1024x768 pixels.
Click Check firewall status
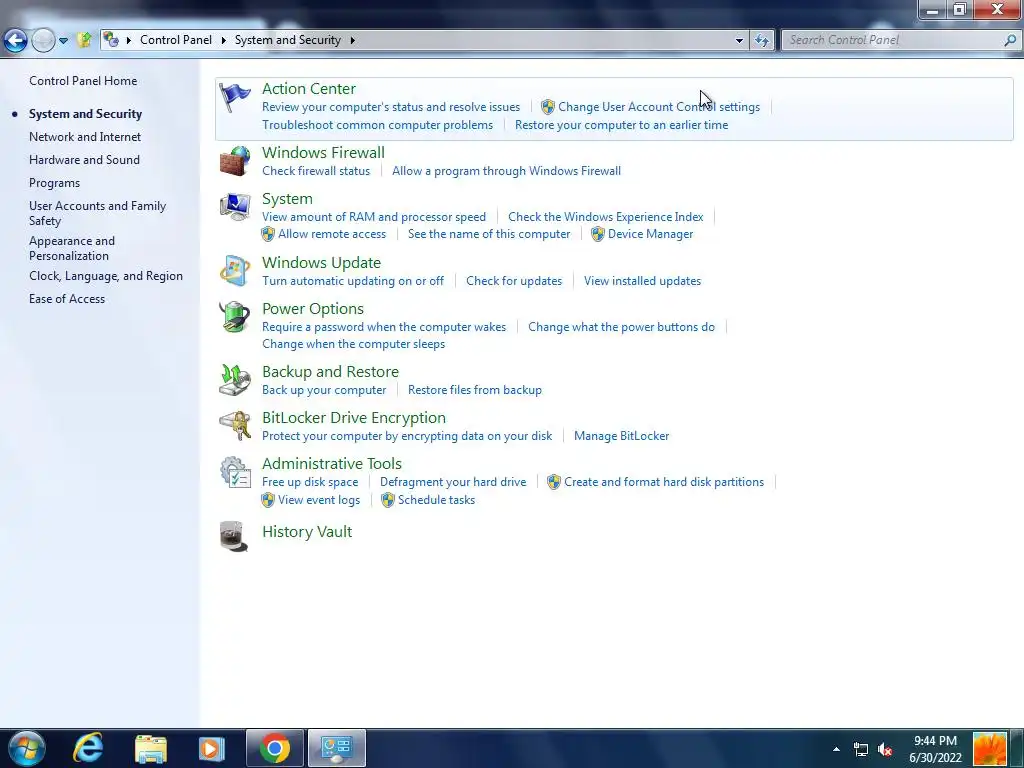coord(316,170)
